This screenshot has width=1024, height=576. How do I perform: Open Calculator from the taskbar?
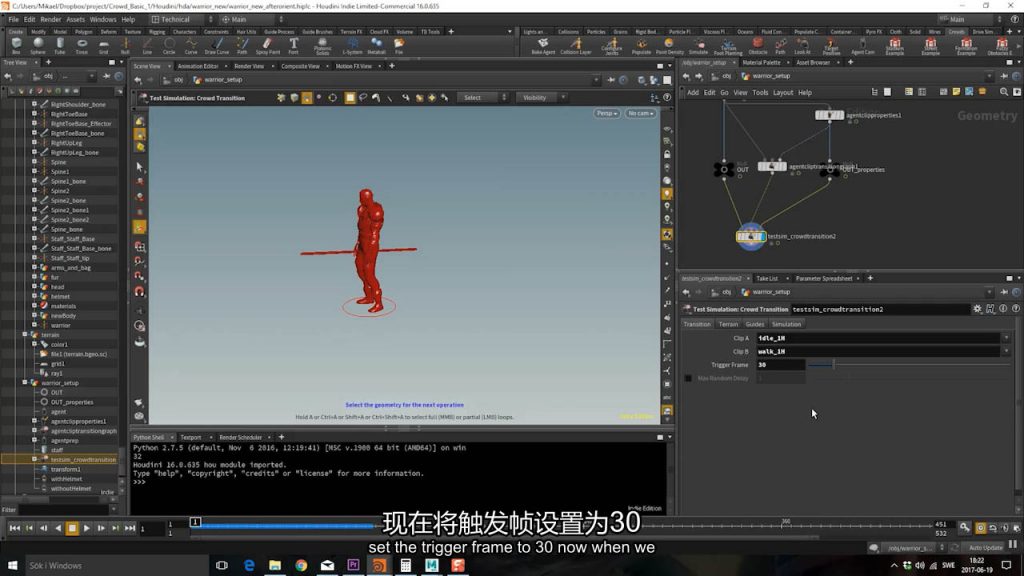point(406,565)
